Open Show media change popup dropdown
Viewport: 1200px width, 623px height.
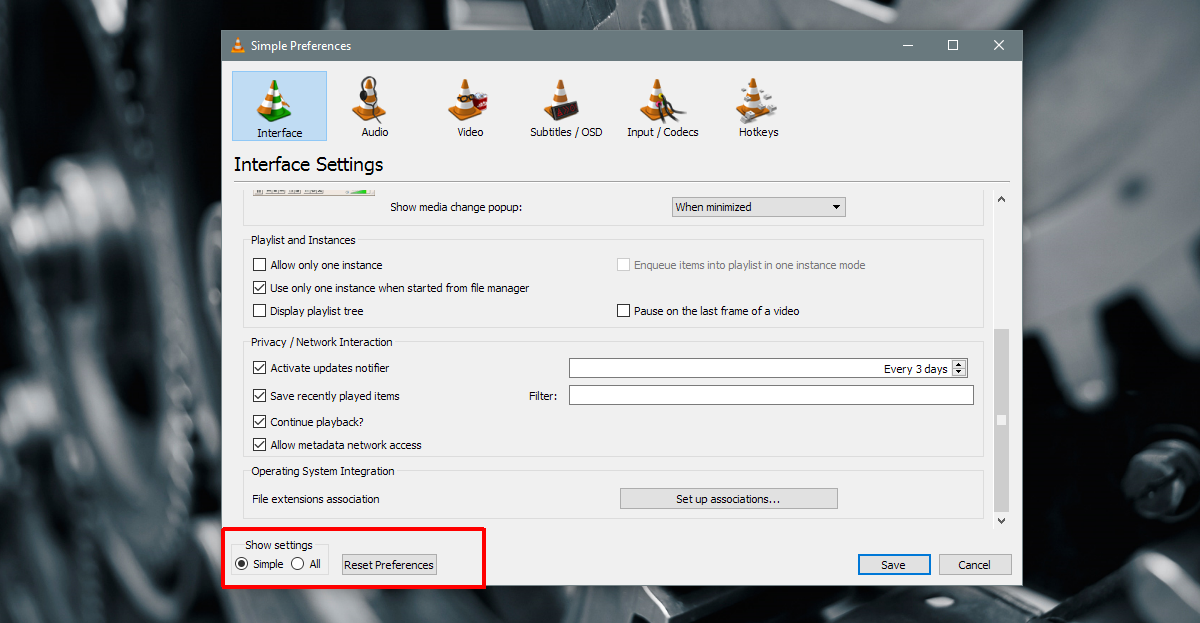click(759, 207)
